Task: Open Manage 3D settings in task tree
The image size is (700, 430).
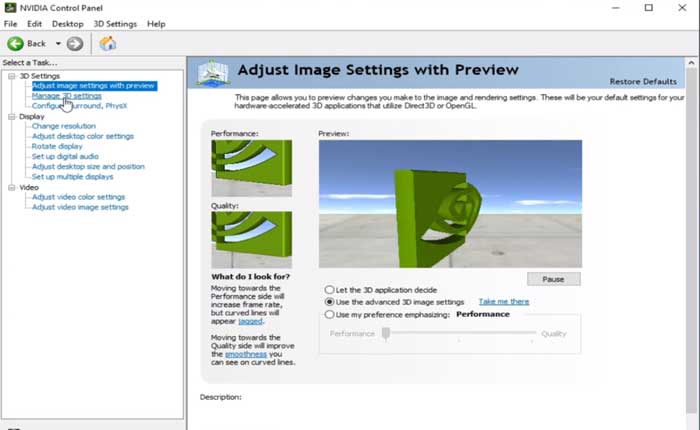Action: (x=66, y=96)
